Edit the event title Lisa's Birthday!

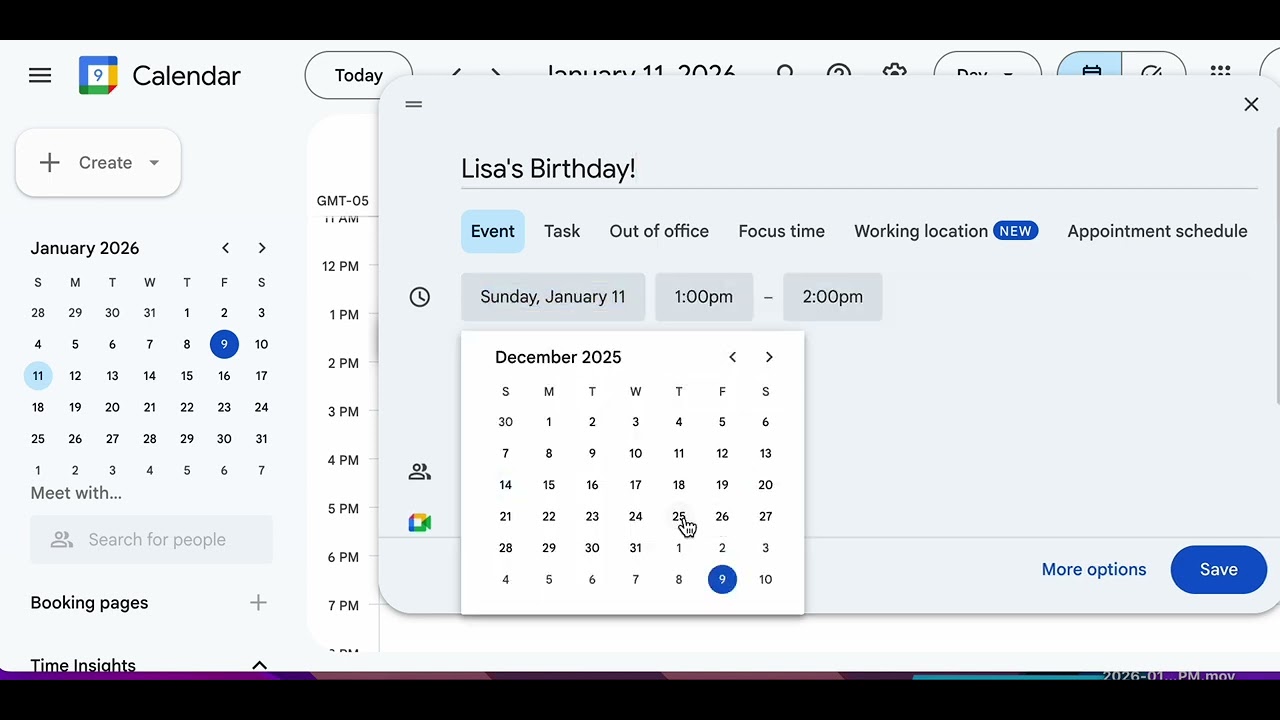[858, 169]
